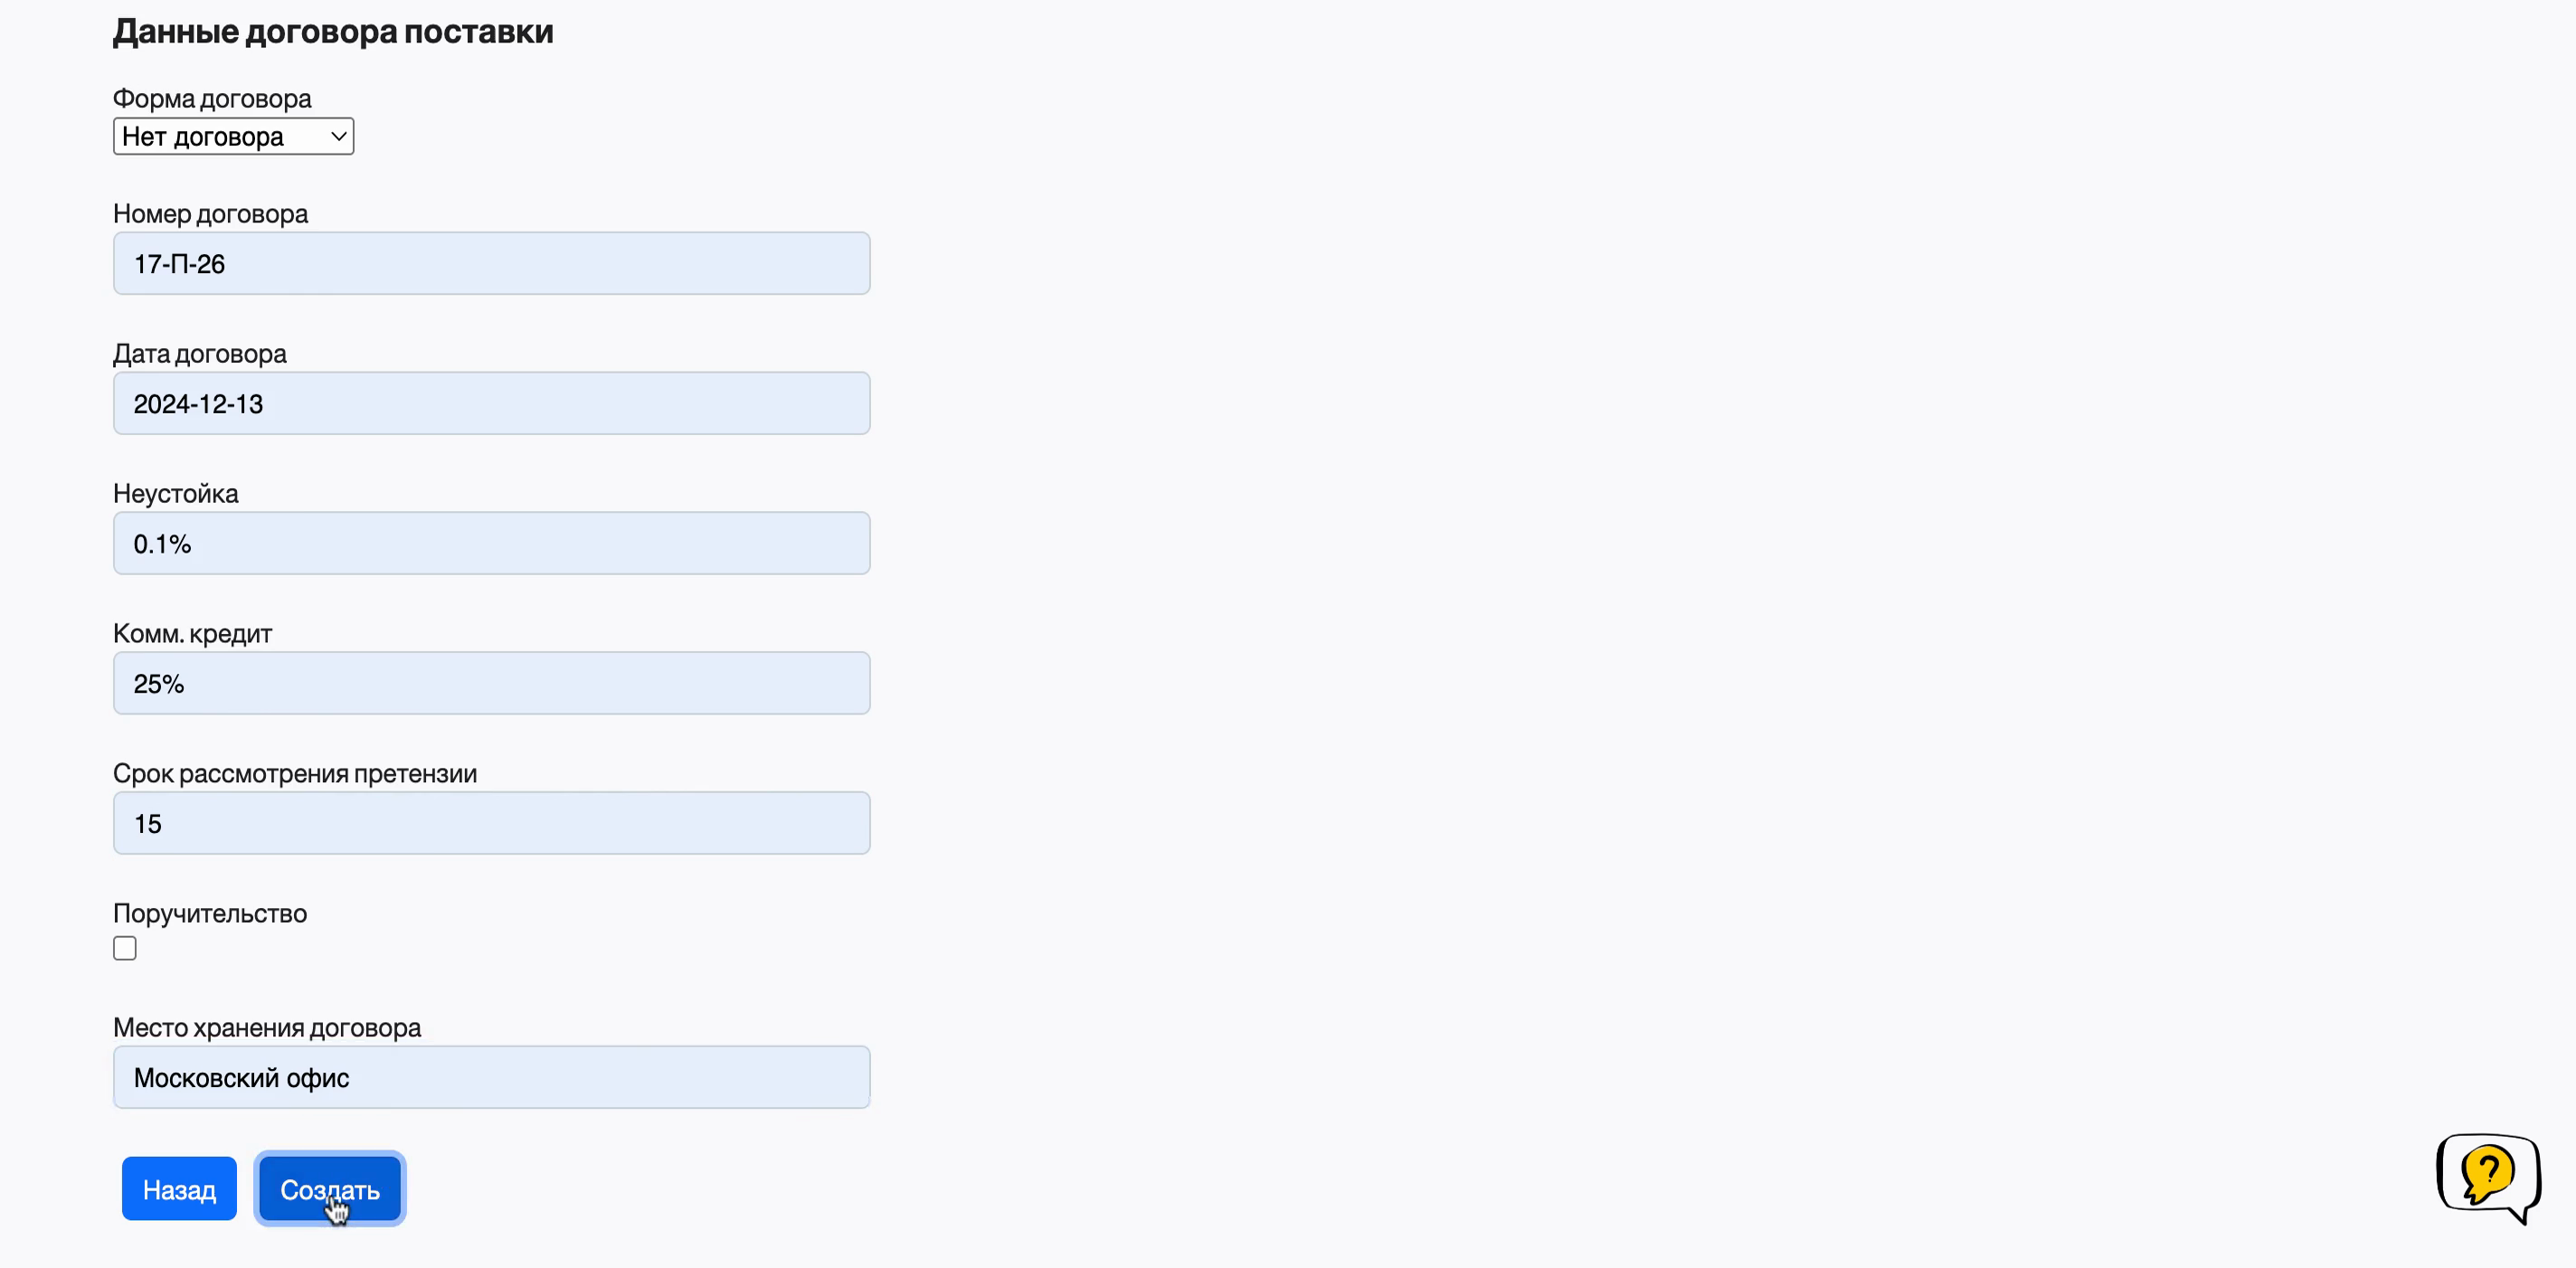Toggle the Поручительство checkbox

125,948
